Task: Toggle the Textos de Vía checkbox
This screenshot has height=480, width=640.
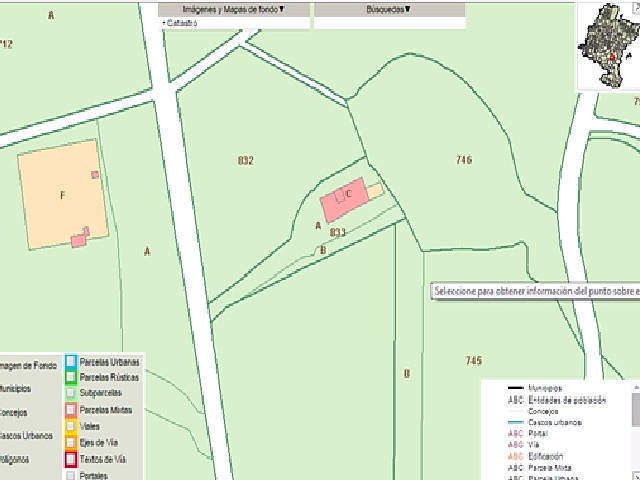Action: [x=71, y=460]
